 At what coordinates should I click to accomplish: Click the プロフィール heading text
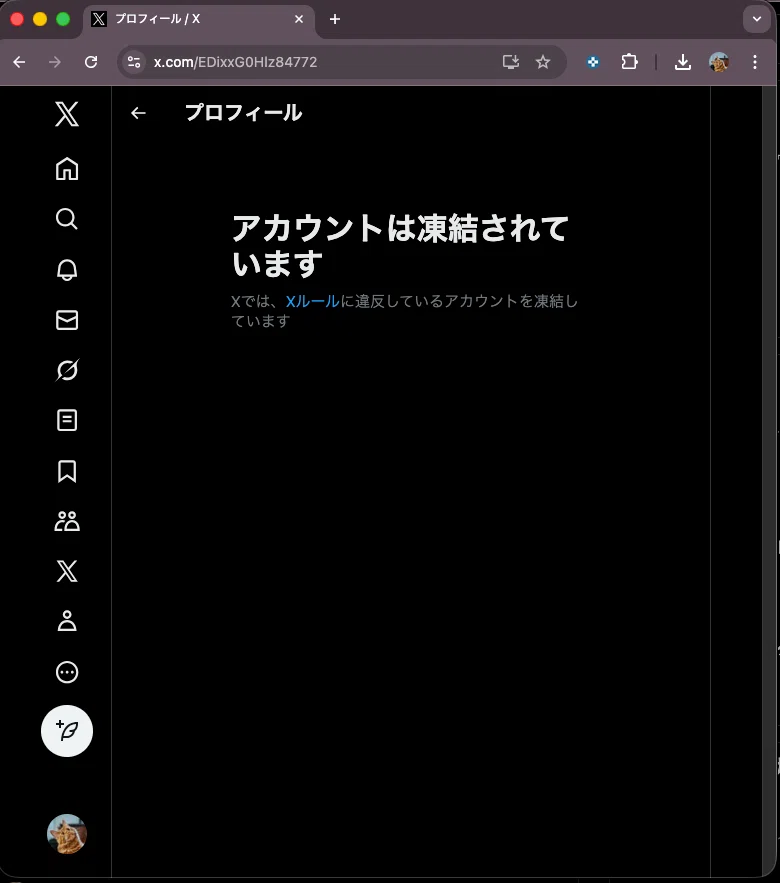pos(243,113)
